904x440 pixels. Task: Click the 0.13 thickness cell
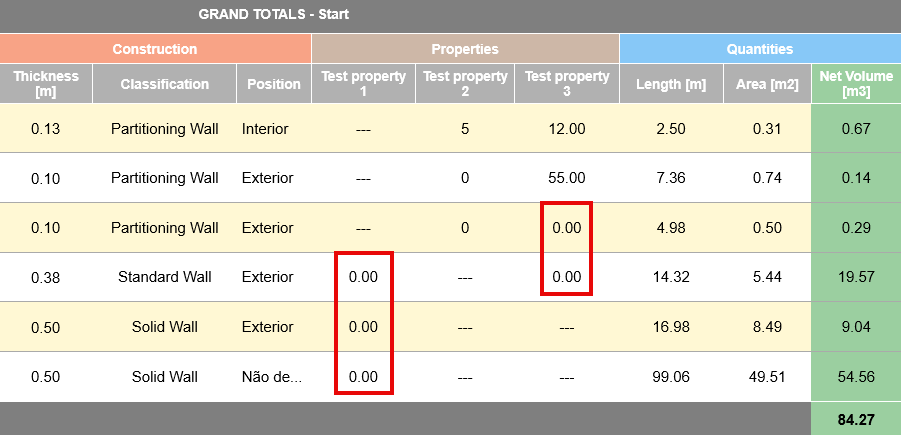click(46, 129)
